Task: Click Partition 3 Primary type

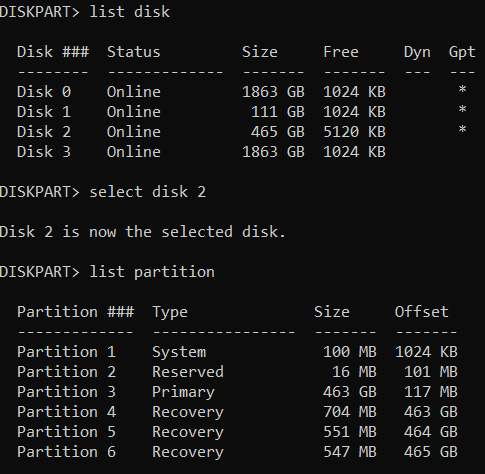Action: (183, 392)
